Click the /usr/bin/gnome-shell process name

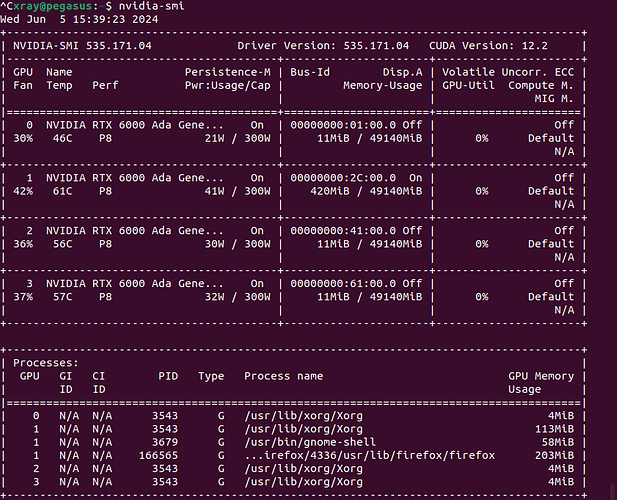310,442
